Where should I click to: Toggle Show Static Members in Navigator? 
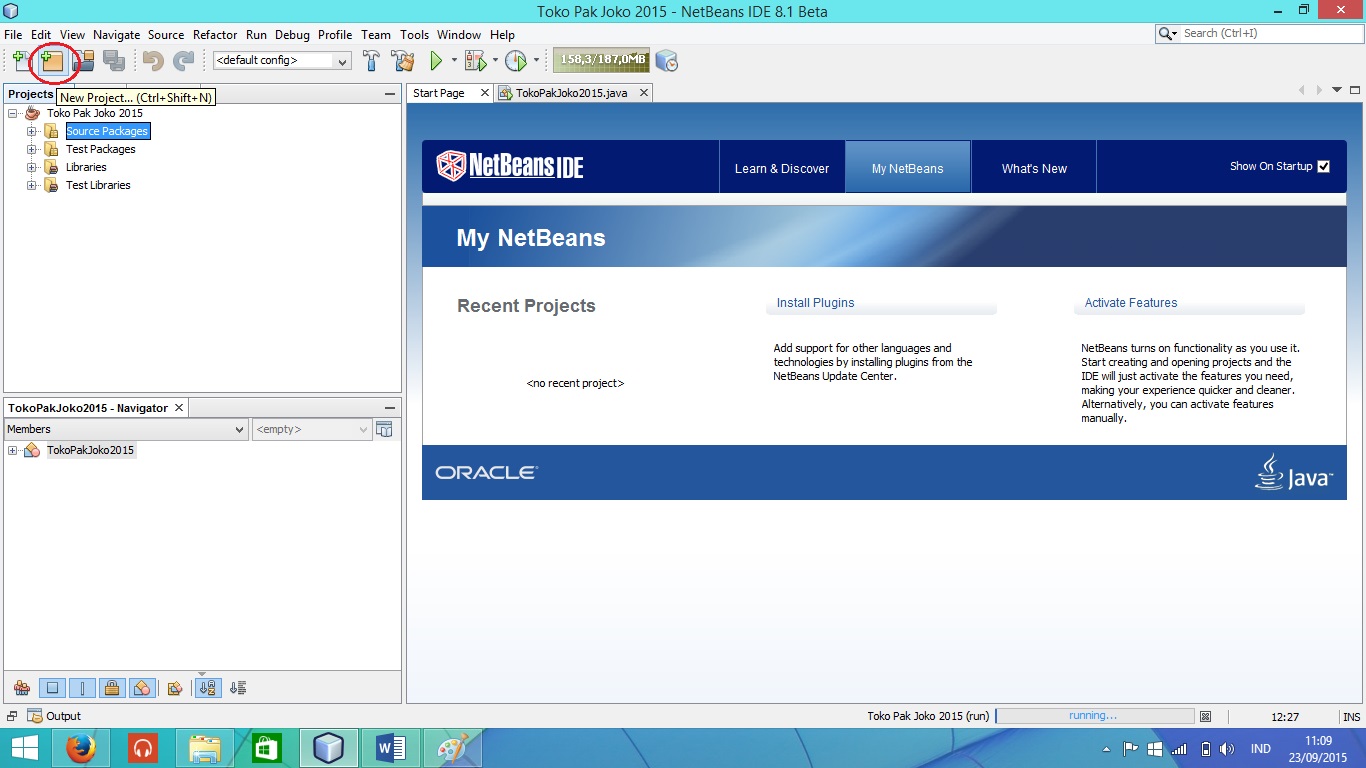(83, 688)
